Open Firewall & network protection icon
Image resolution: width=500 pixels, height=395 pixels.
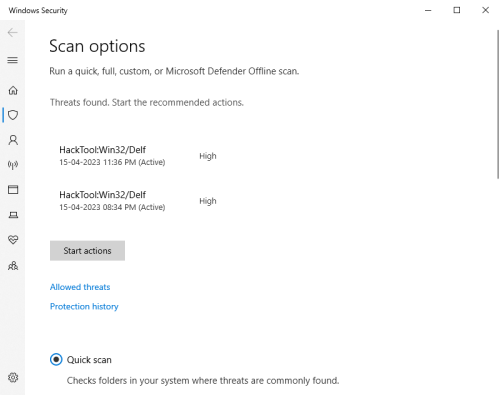pyautogui.click(x=13, y=165)
